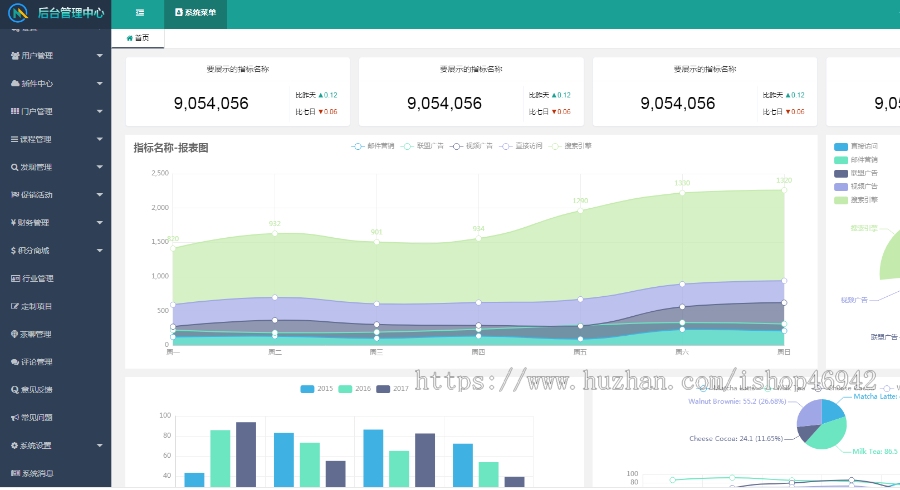This screenshot has height=490, width=900.
Task: Click the 系统设置 gear icon
Action: 14,445
